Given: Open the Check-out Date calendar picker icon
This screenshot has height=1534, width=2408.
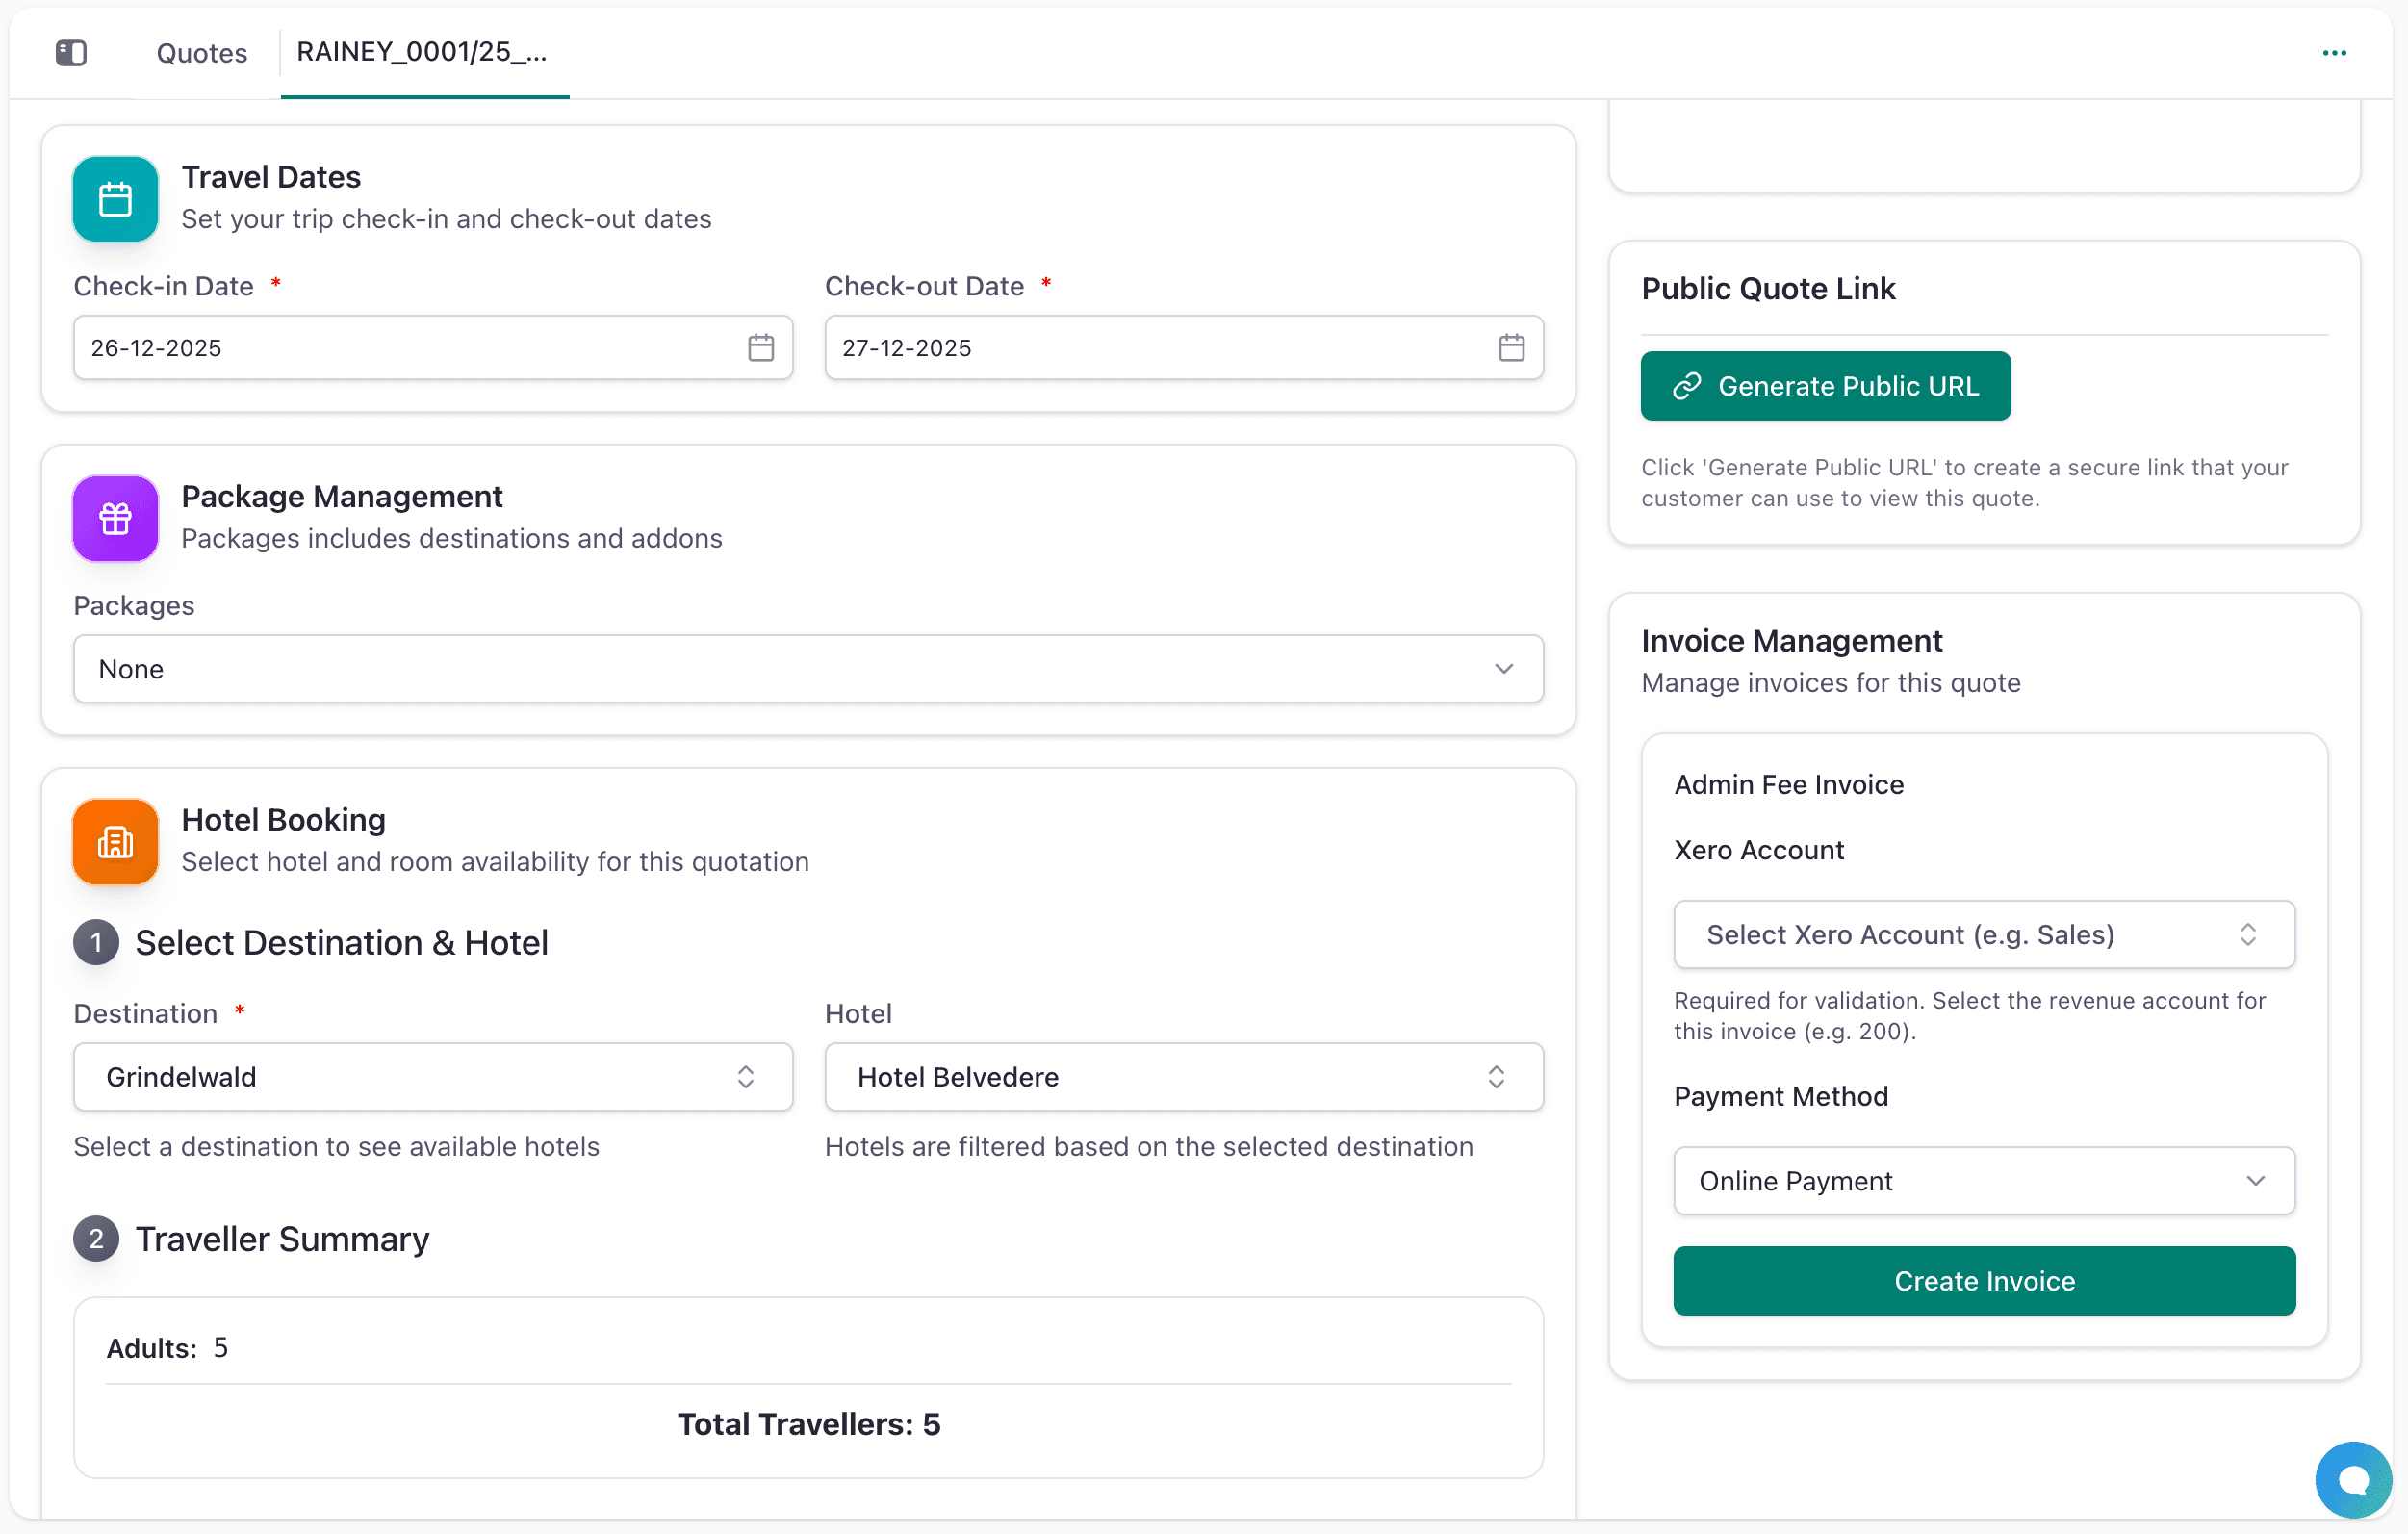Looking at the screenshot, I should pyautogui.click(x=1511, y=347).
